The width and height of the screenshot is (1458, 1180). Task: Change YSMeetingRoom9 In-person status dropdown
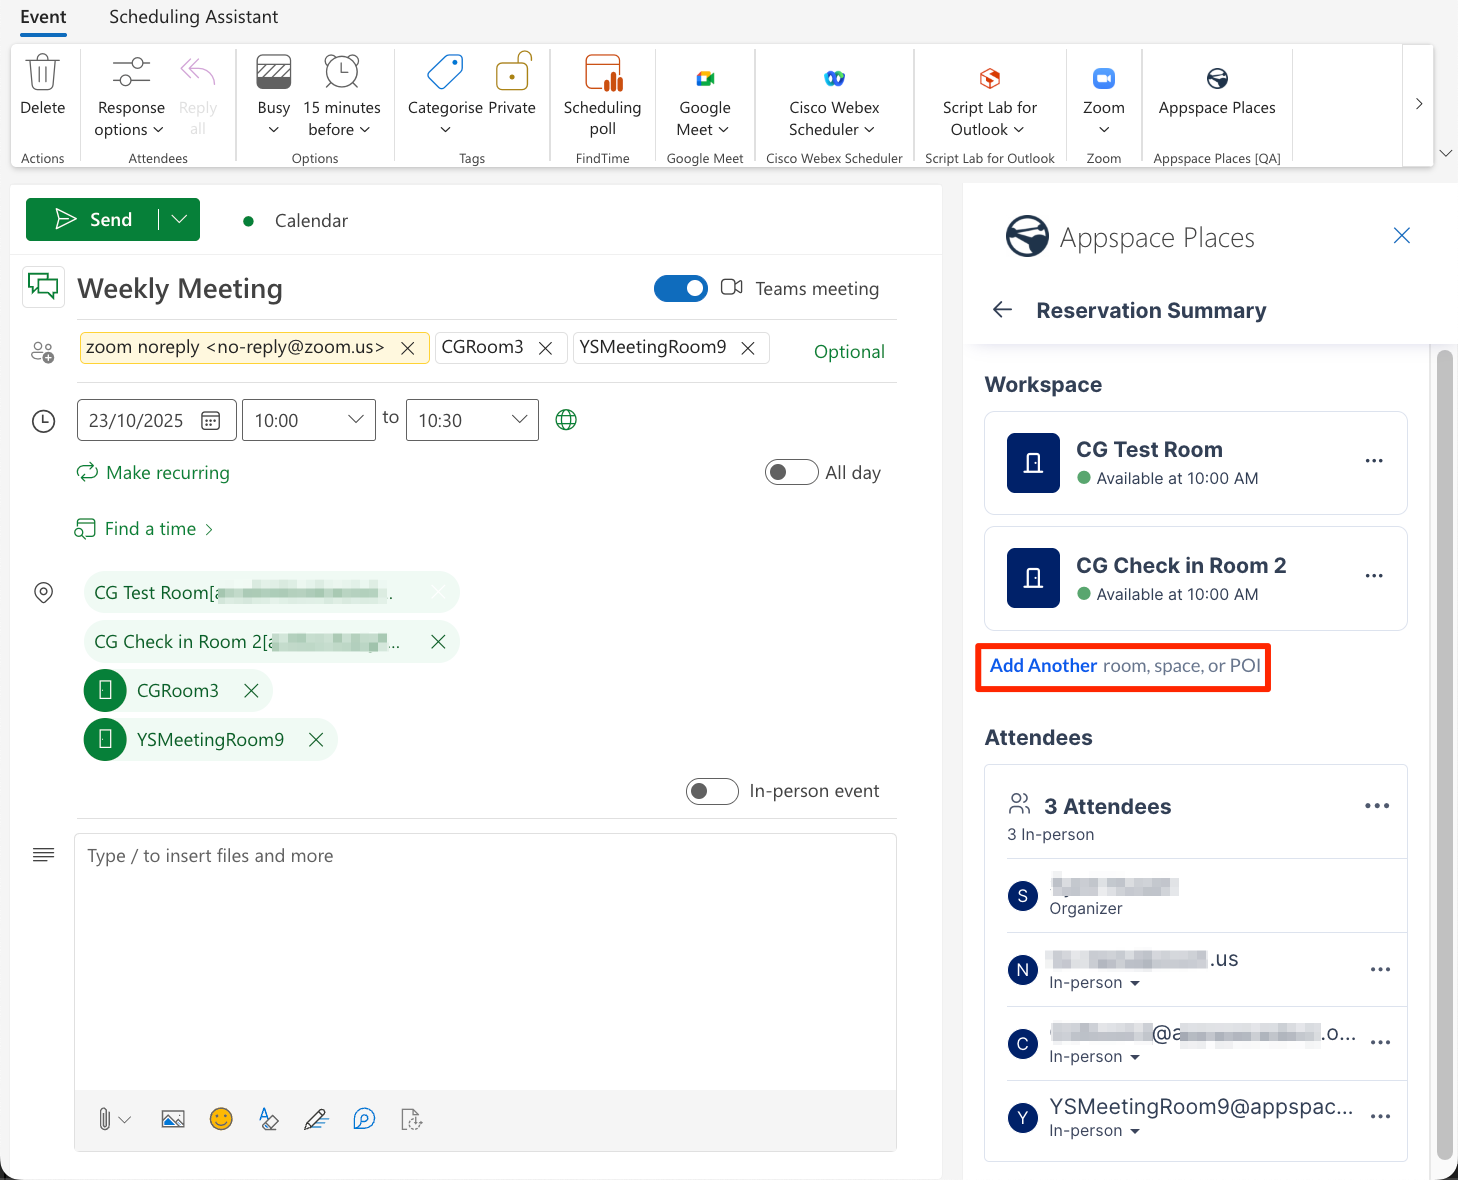click(1094, 1131)
